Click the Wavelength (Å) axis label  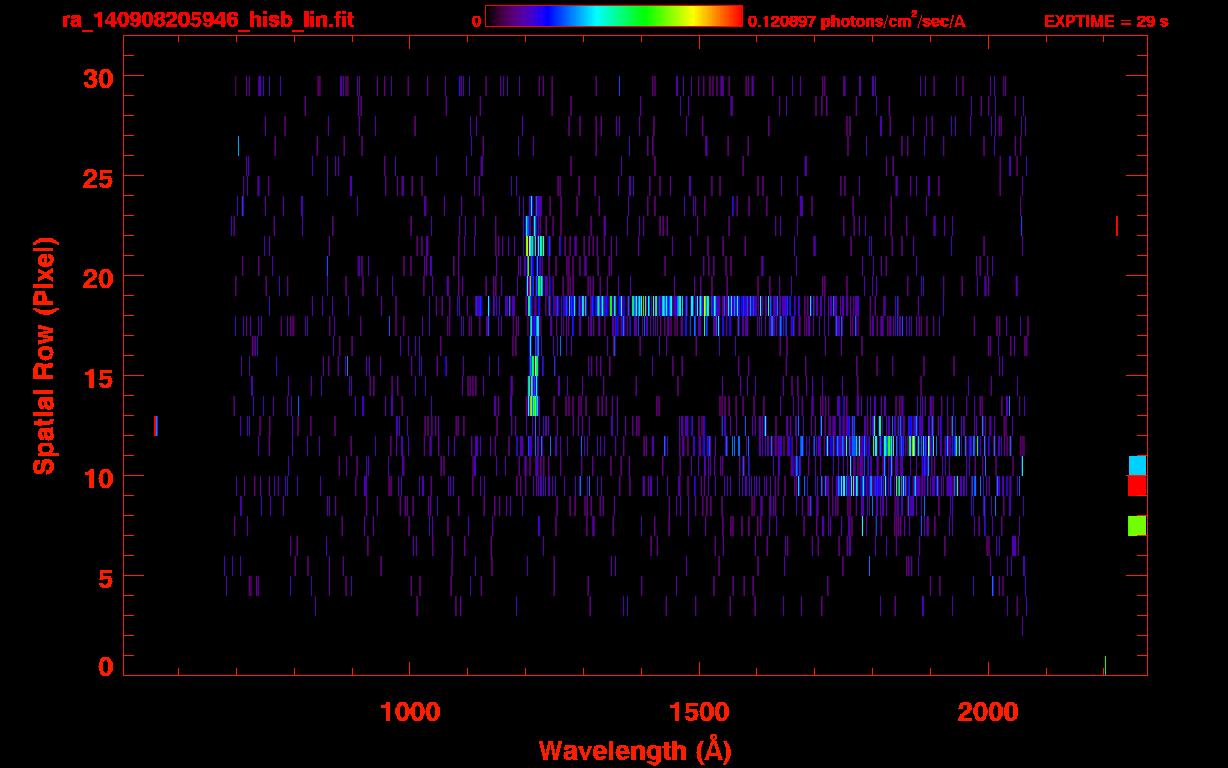coord(635,750)
